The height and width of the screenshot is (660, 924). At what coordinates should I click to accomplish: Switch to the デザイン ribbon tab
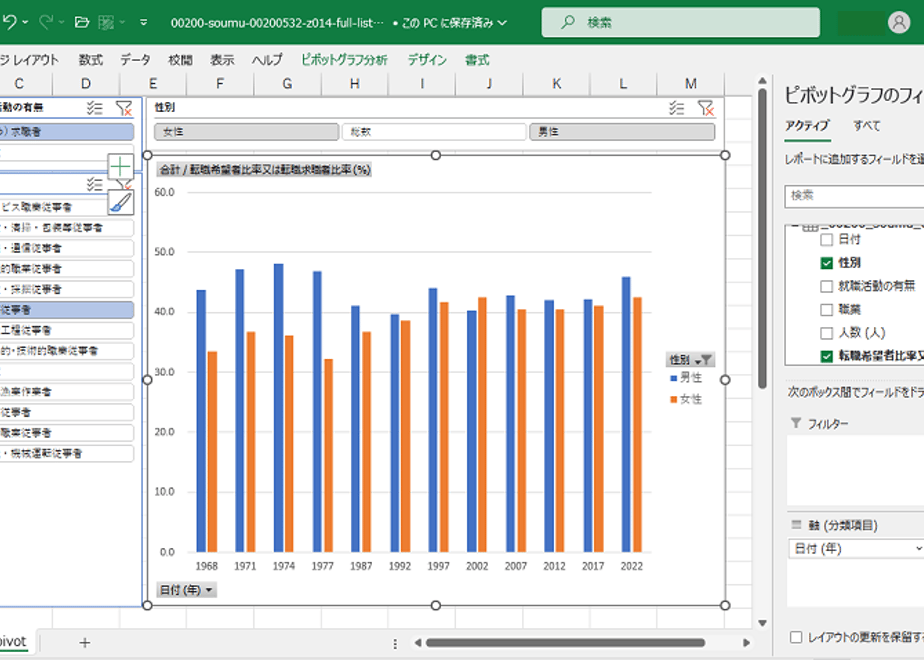click(x=427, y=60)
